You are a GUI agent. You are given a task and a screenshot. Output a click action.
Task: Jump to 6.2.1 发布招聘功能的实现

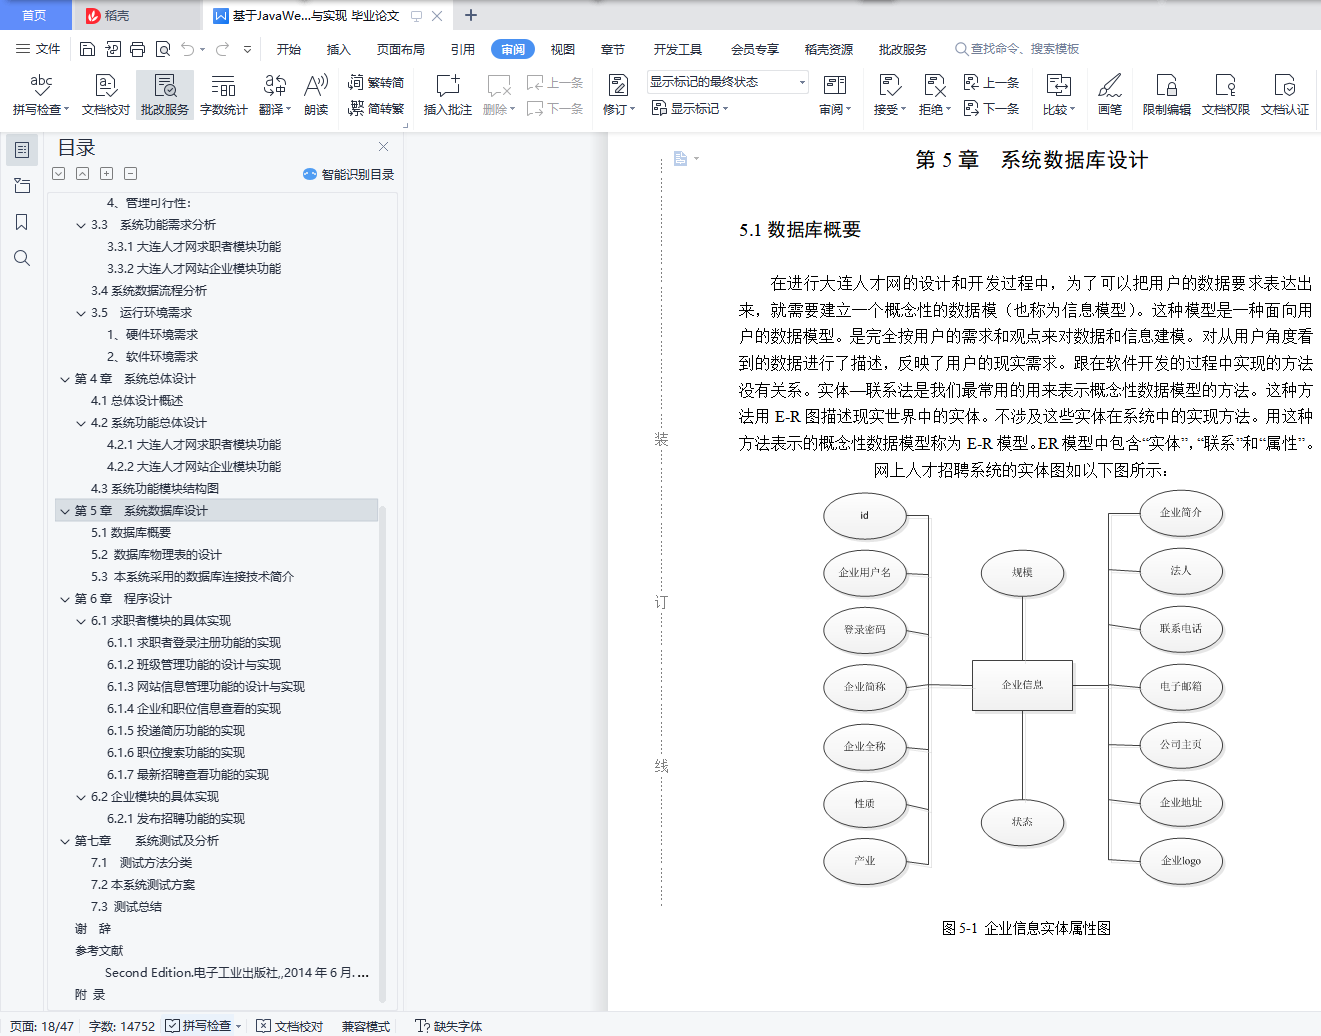176,819
